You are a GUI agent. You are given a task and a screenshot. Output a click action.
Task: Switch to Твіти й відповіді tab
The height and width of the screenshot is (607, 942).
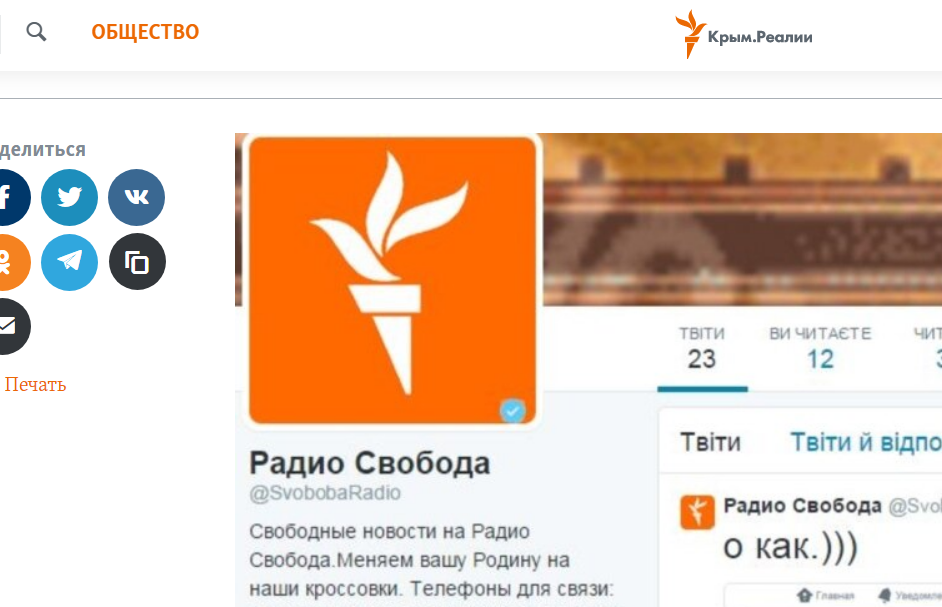[866, 442]
